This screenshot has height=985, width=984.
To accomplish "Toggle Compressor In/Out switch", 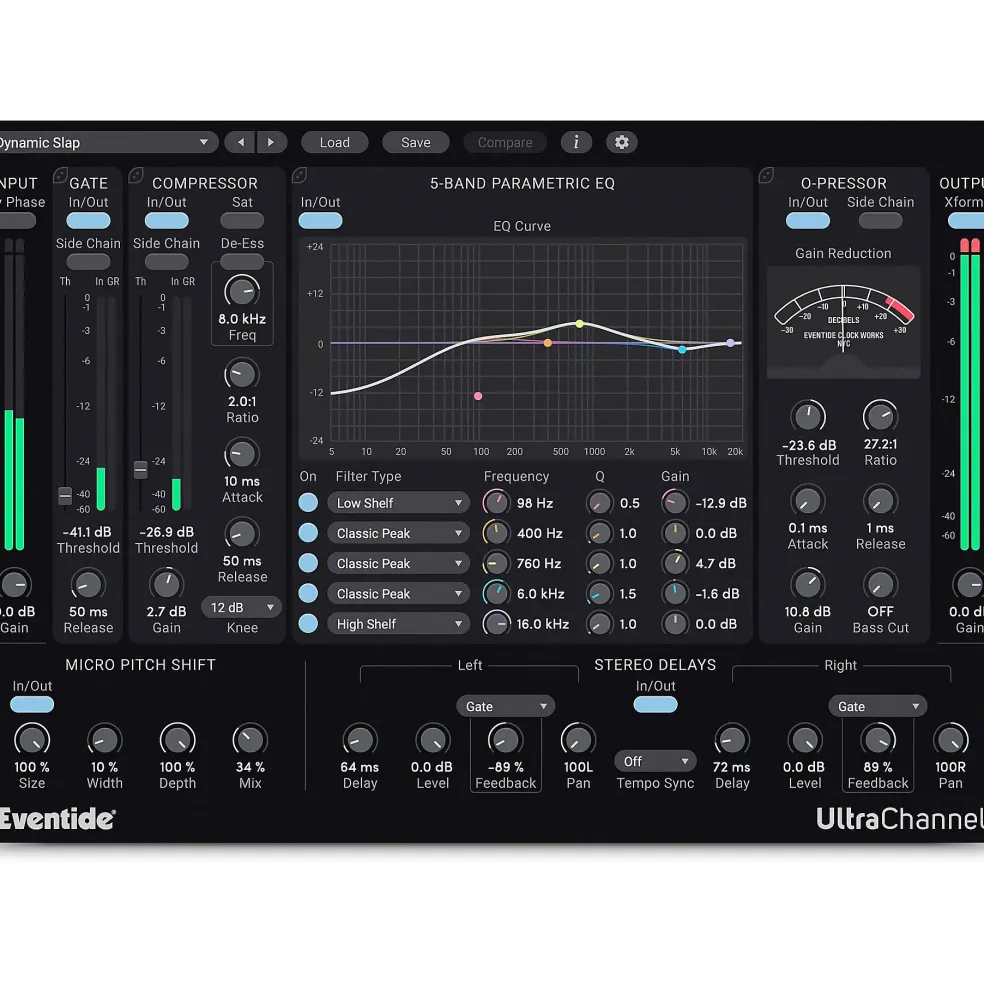I will coord(167,220).
